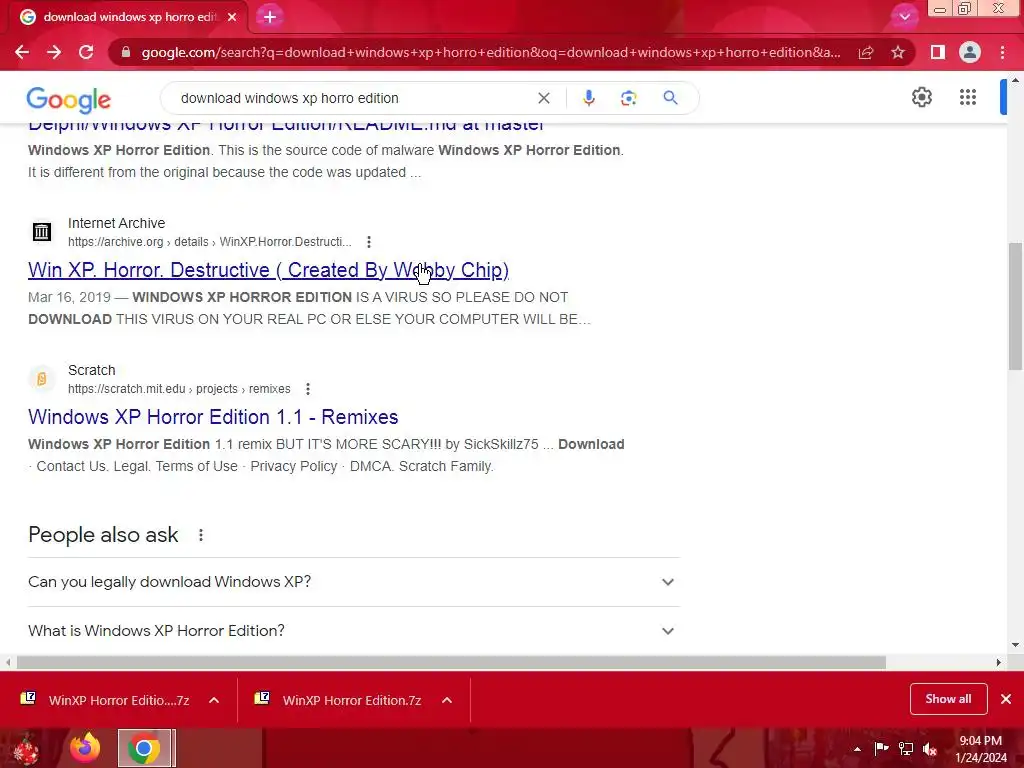
Task: Reload the Google search page
Action: click(x=86, y=52)
